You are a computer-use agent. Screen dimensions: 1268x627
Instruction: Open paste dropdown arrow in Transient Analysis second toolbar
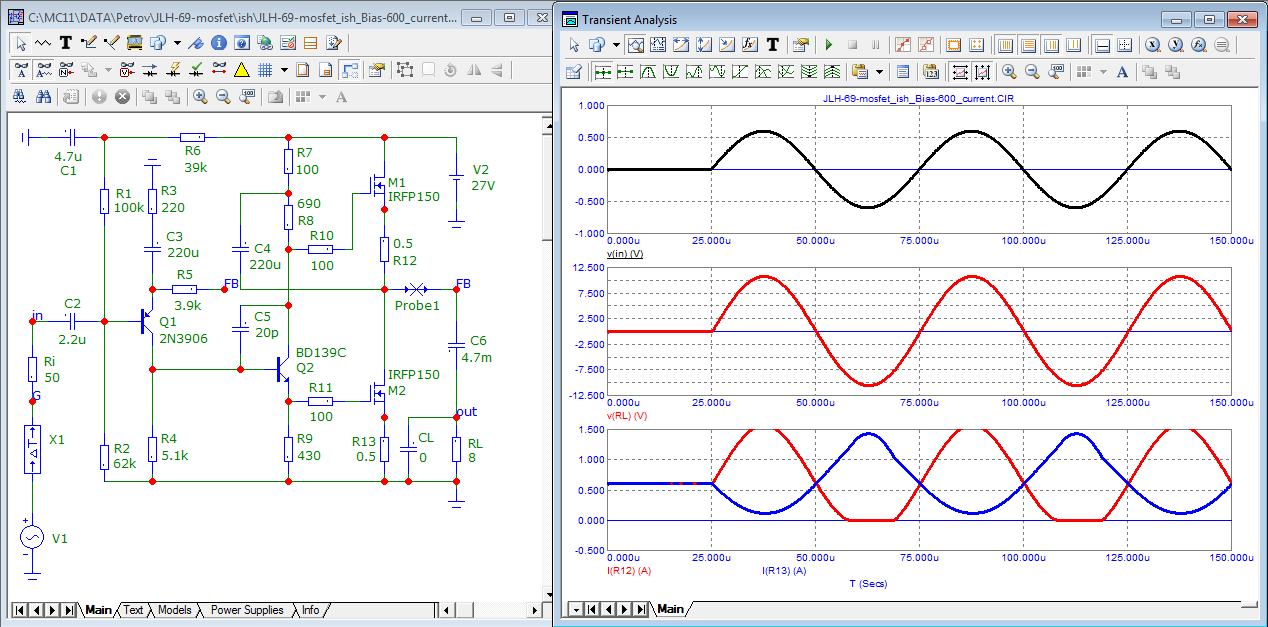pyautogui.click(x=879, y=72)
